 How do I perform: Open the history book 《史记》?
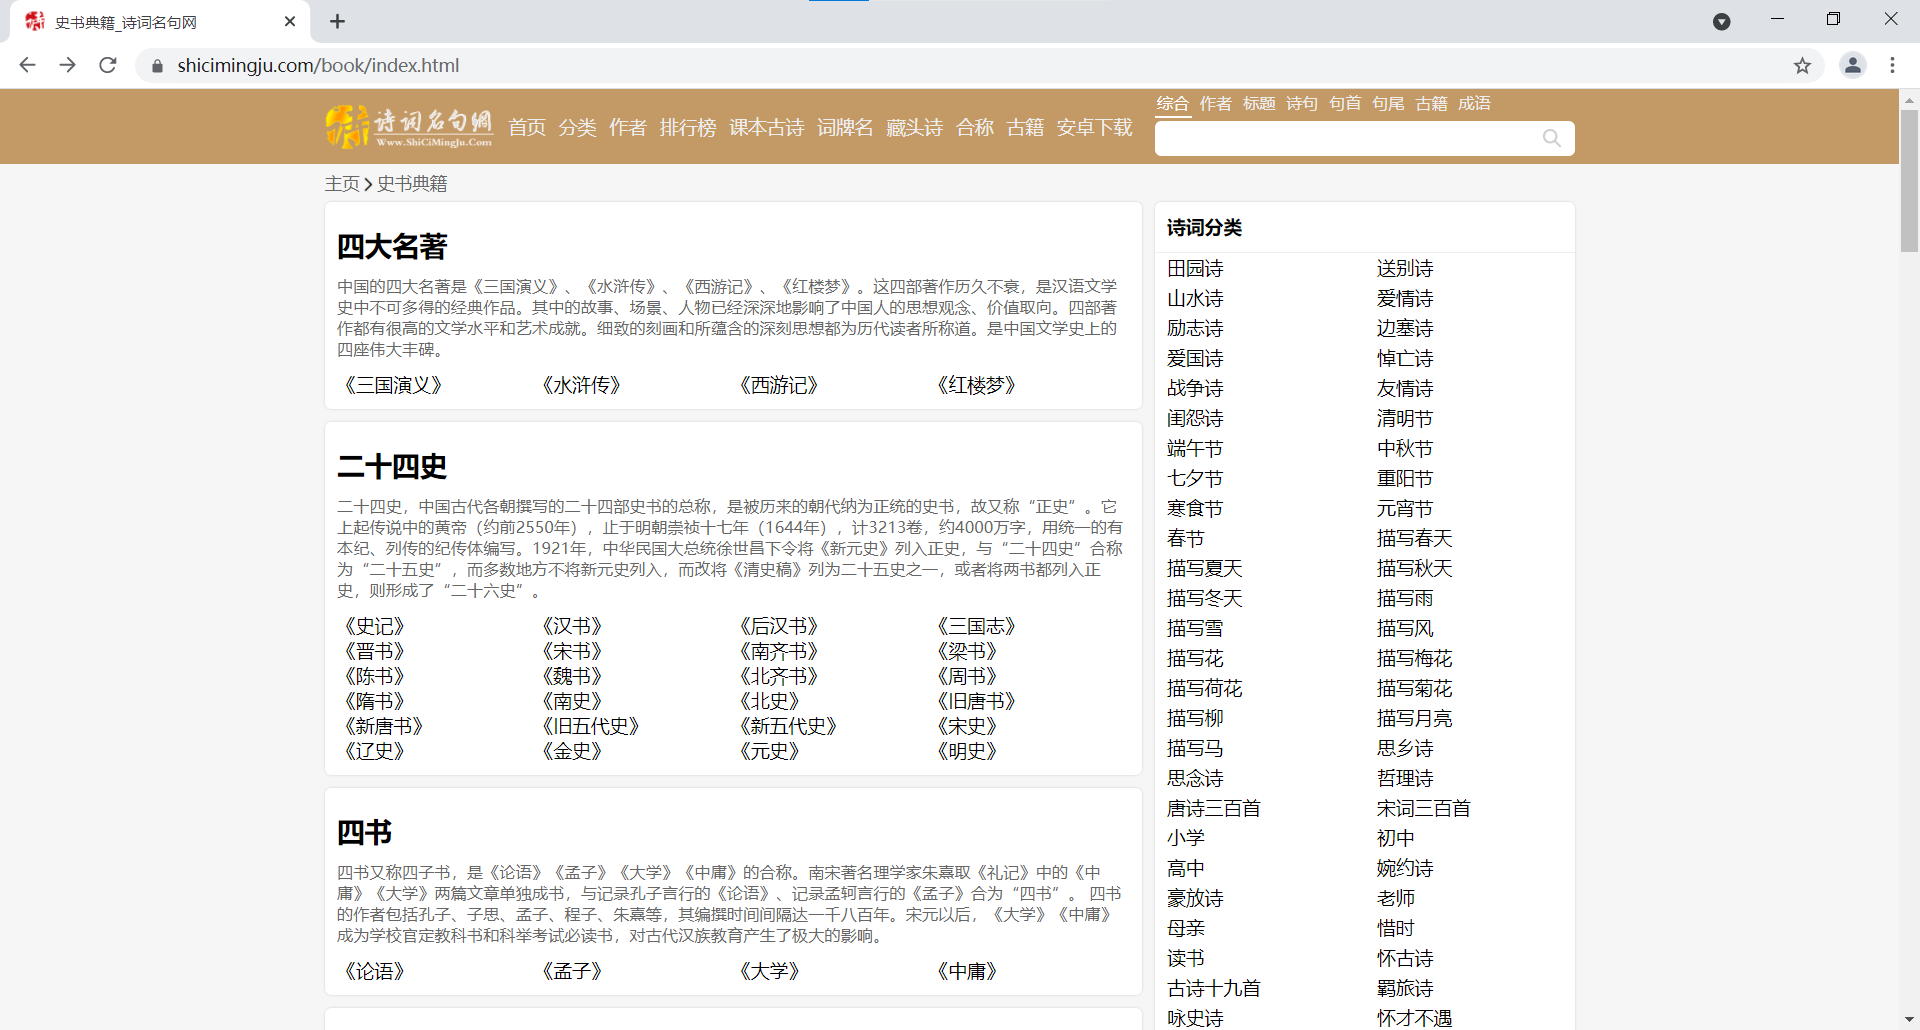pyautogui.click(x=374, y=626)
